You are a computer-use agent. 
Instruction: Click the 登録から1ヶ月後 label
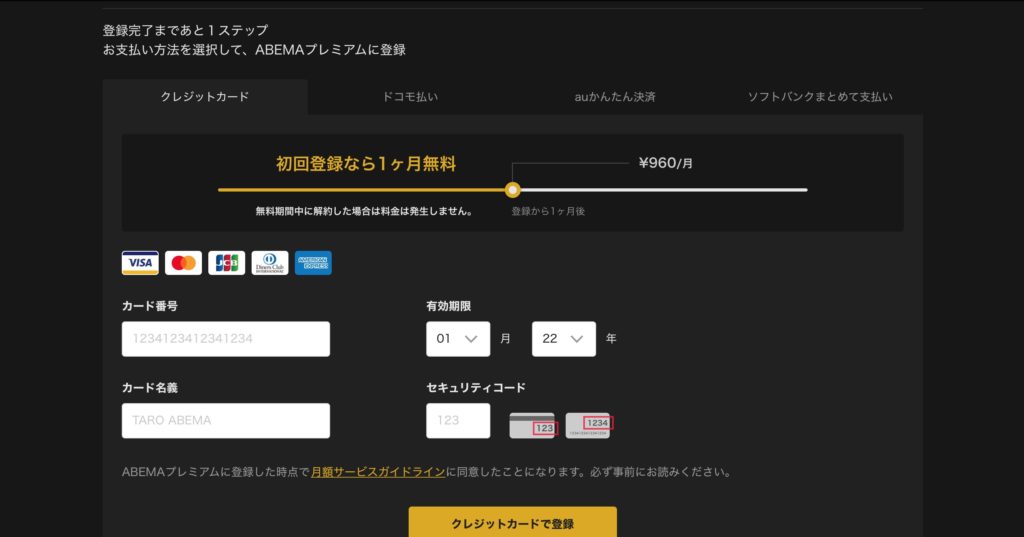tap(548, 211)
